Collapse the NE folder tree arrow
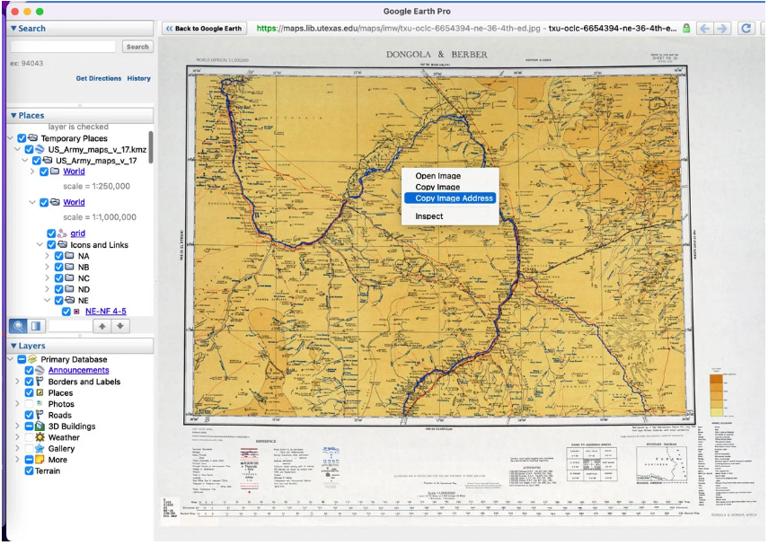Screen dimensions: 768x545 [48, 301]
